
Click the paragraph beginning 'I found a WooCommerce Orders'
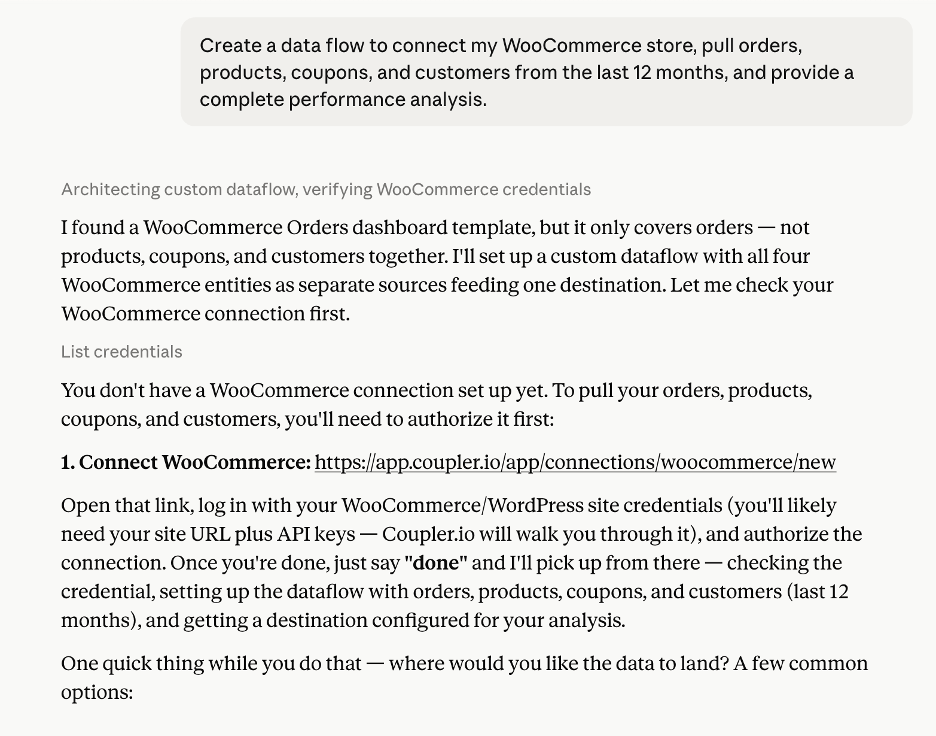tap(447, 270)
